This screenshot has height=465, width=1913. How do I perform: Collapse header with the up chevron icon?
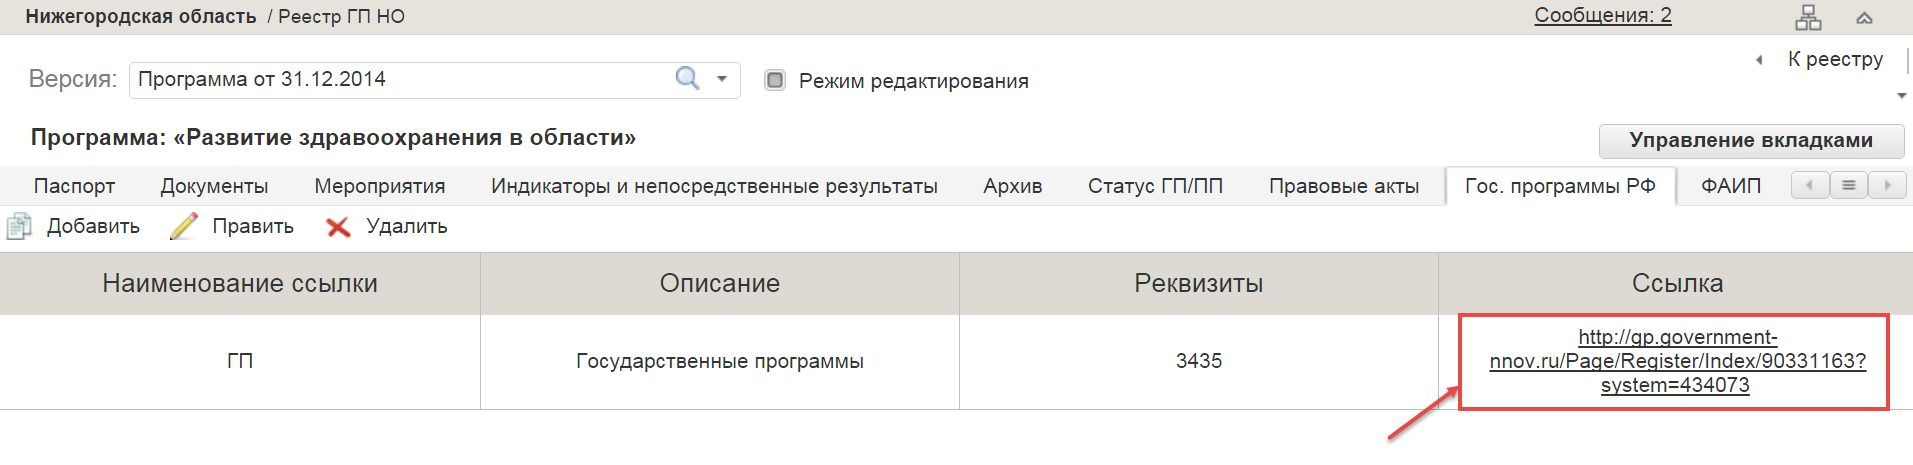pos(1864,18)
